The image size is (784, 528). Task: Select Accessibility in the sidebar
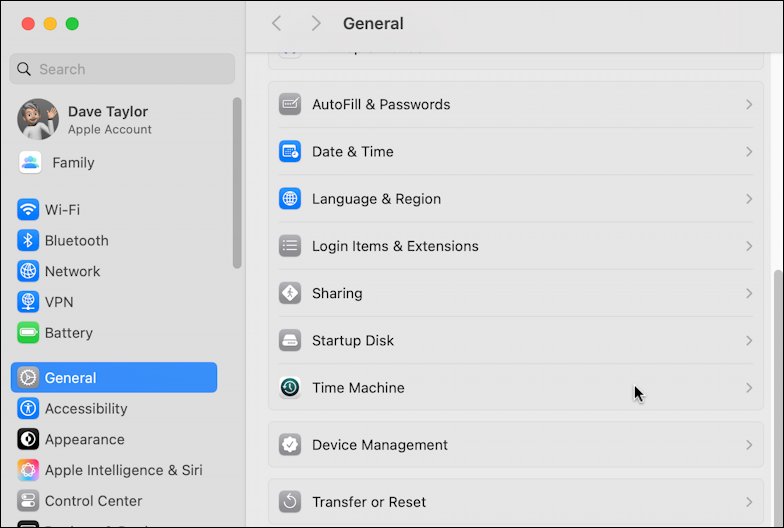point(114,408)
